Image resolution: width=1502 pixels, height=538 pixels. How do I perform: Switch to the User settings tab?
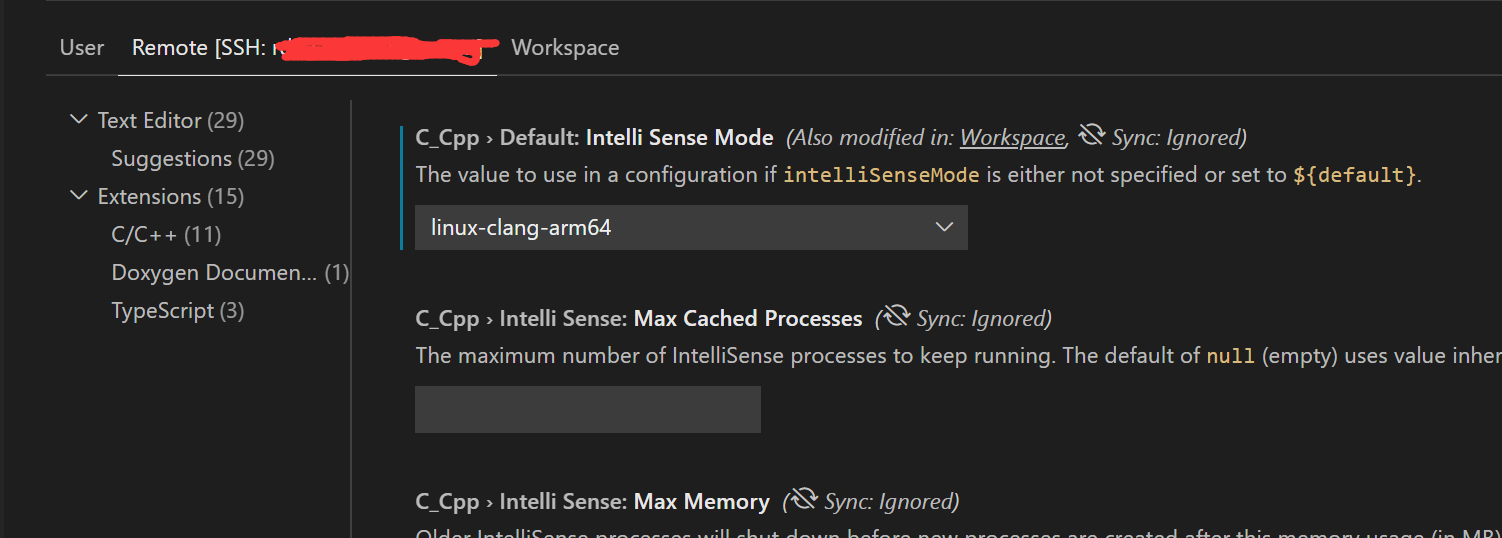[82, 48]
